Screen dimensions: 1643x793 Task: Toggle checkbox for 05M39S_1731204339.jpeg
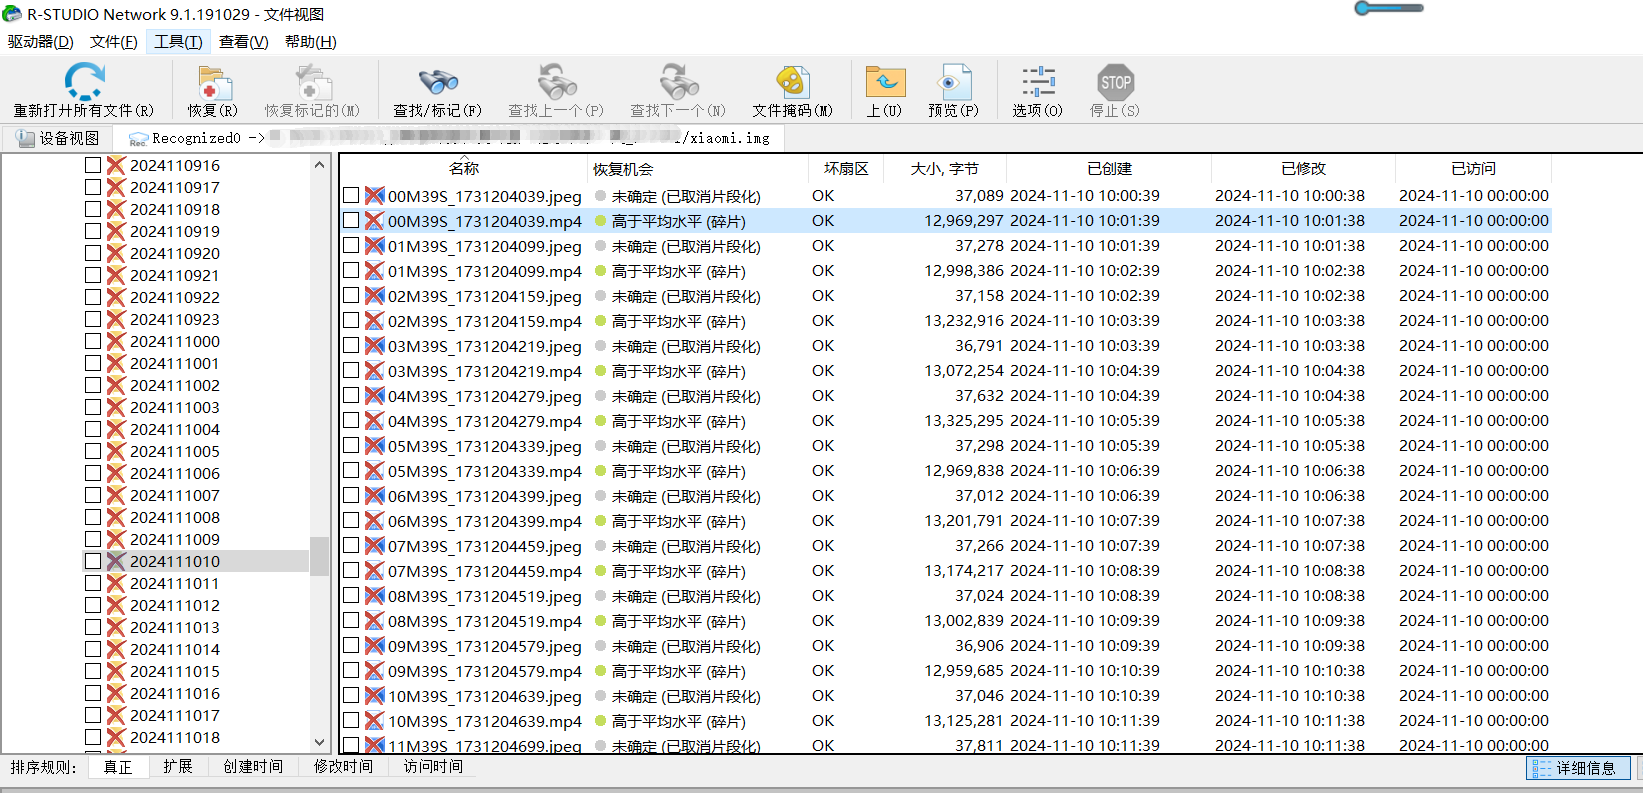[x=351, y=446]
